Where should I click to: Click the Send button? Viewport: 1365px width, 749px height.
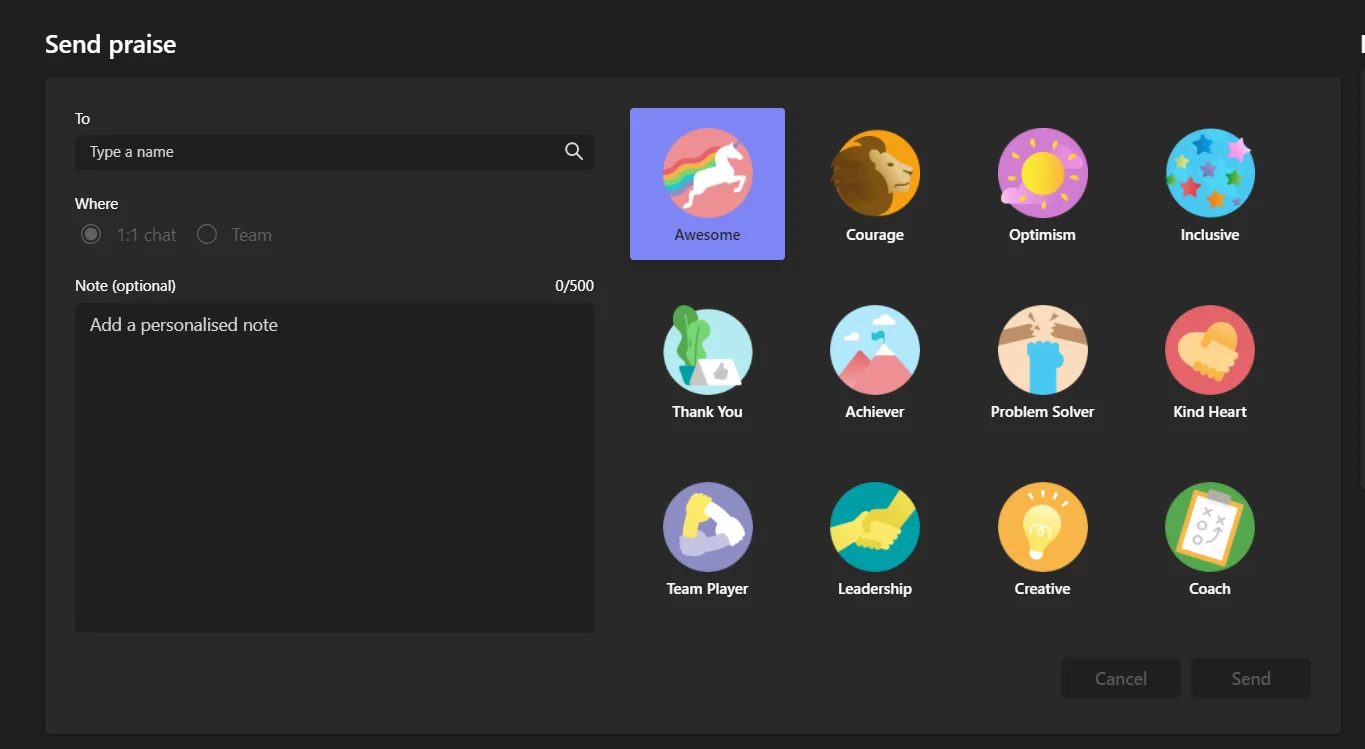[1250, 678]
